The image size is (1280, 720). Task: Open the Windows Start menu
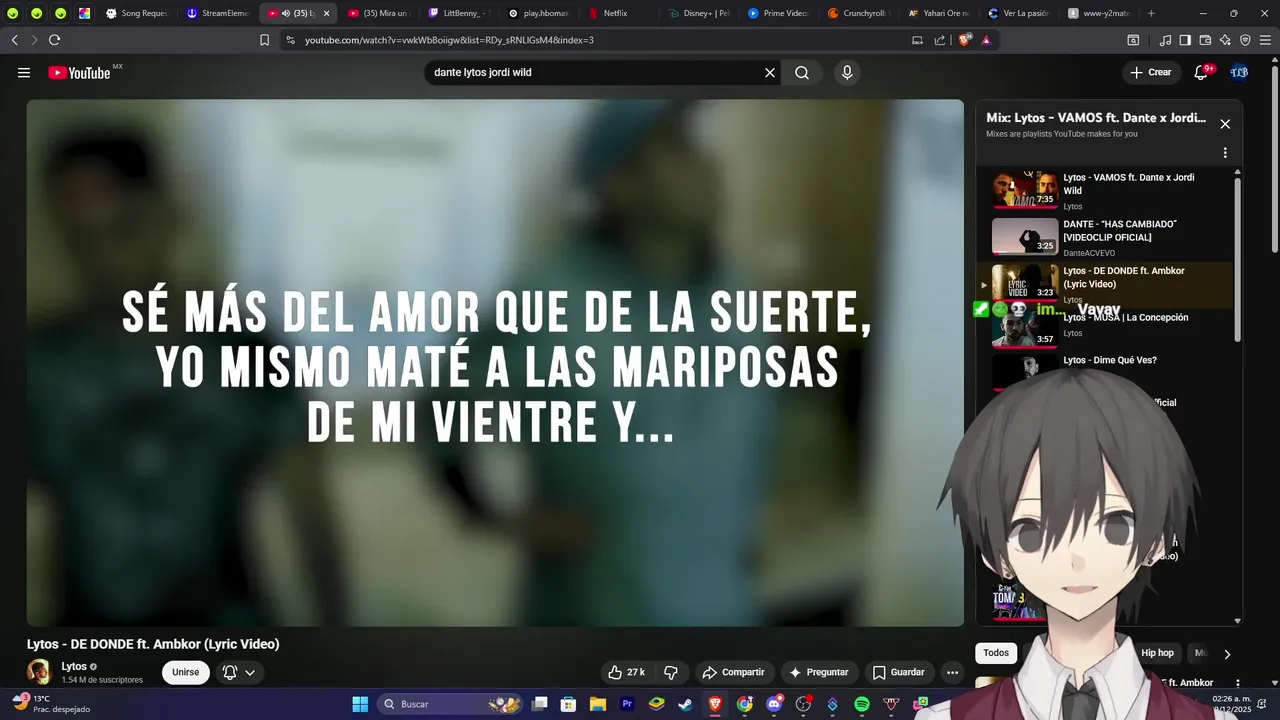point(360,704)
